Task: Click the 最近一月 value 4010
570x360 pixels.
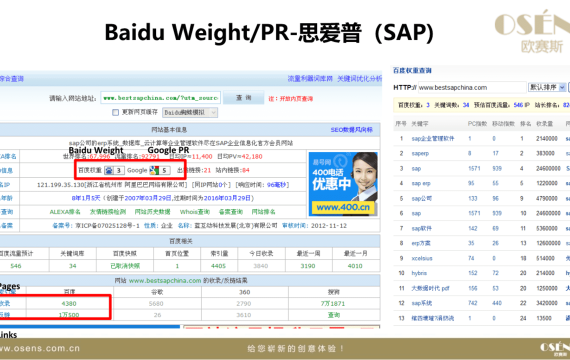Action: coord(355,266)
